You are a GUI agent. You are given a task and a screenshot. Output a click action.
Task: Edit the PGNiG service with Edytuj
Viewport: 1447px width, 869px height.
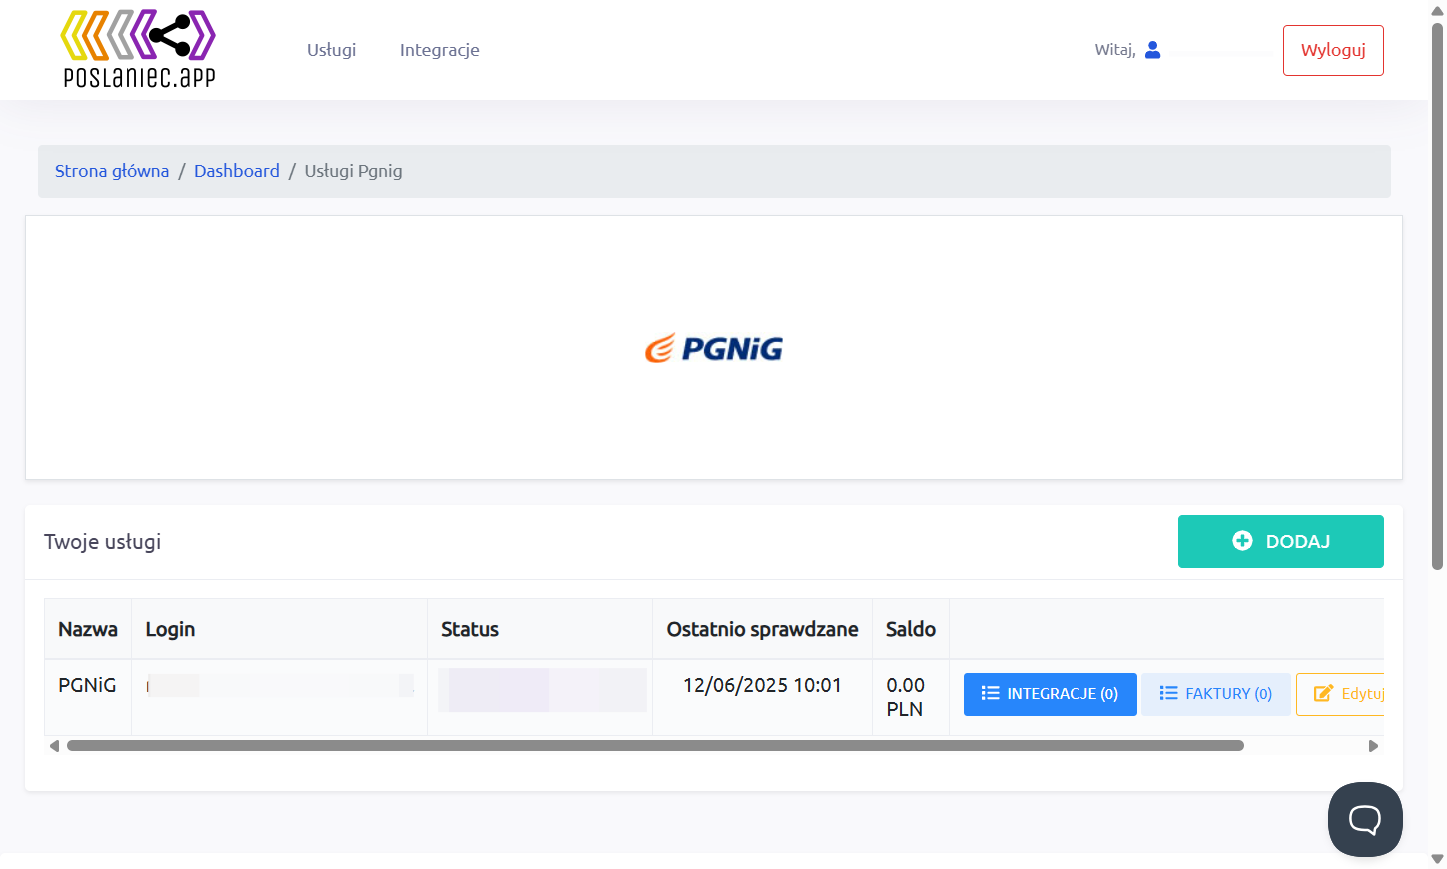(1341, 694)
